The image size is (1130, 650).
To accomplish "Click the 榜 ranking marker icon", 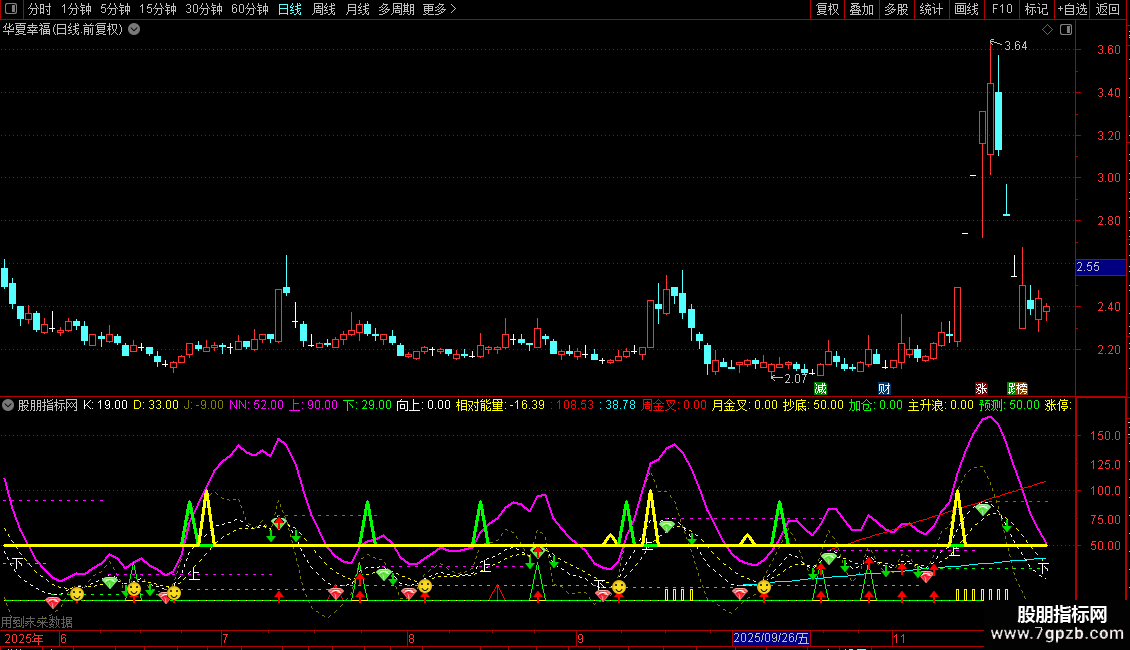I will coord(1022,388).
